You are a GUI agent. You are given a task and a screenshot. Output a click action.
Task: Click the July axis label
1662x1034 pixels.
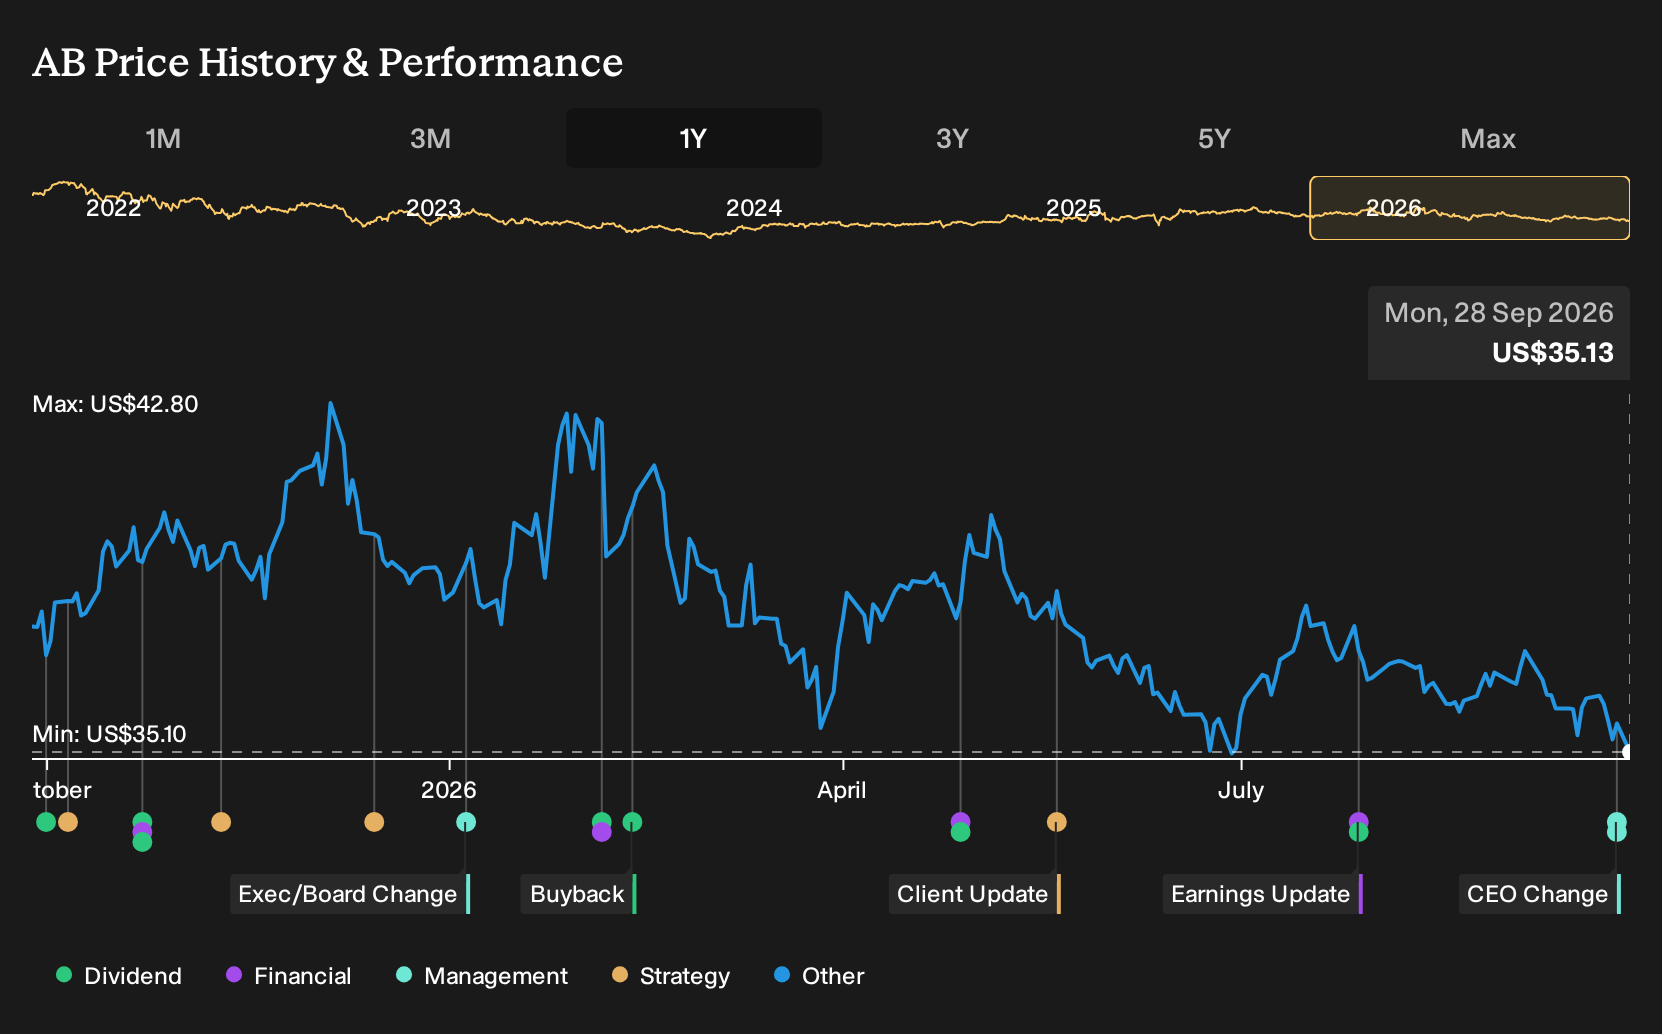pos(1241,790)
